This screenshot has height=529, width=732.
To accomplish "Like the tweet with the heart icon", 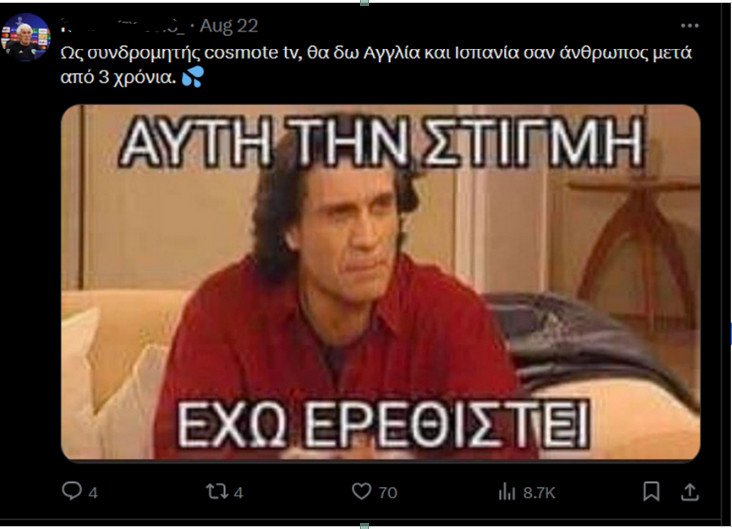I will point(361,491).
